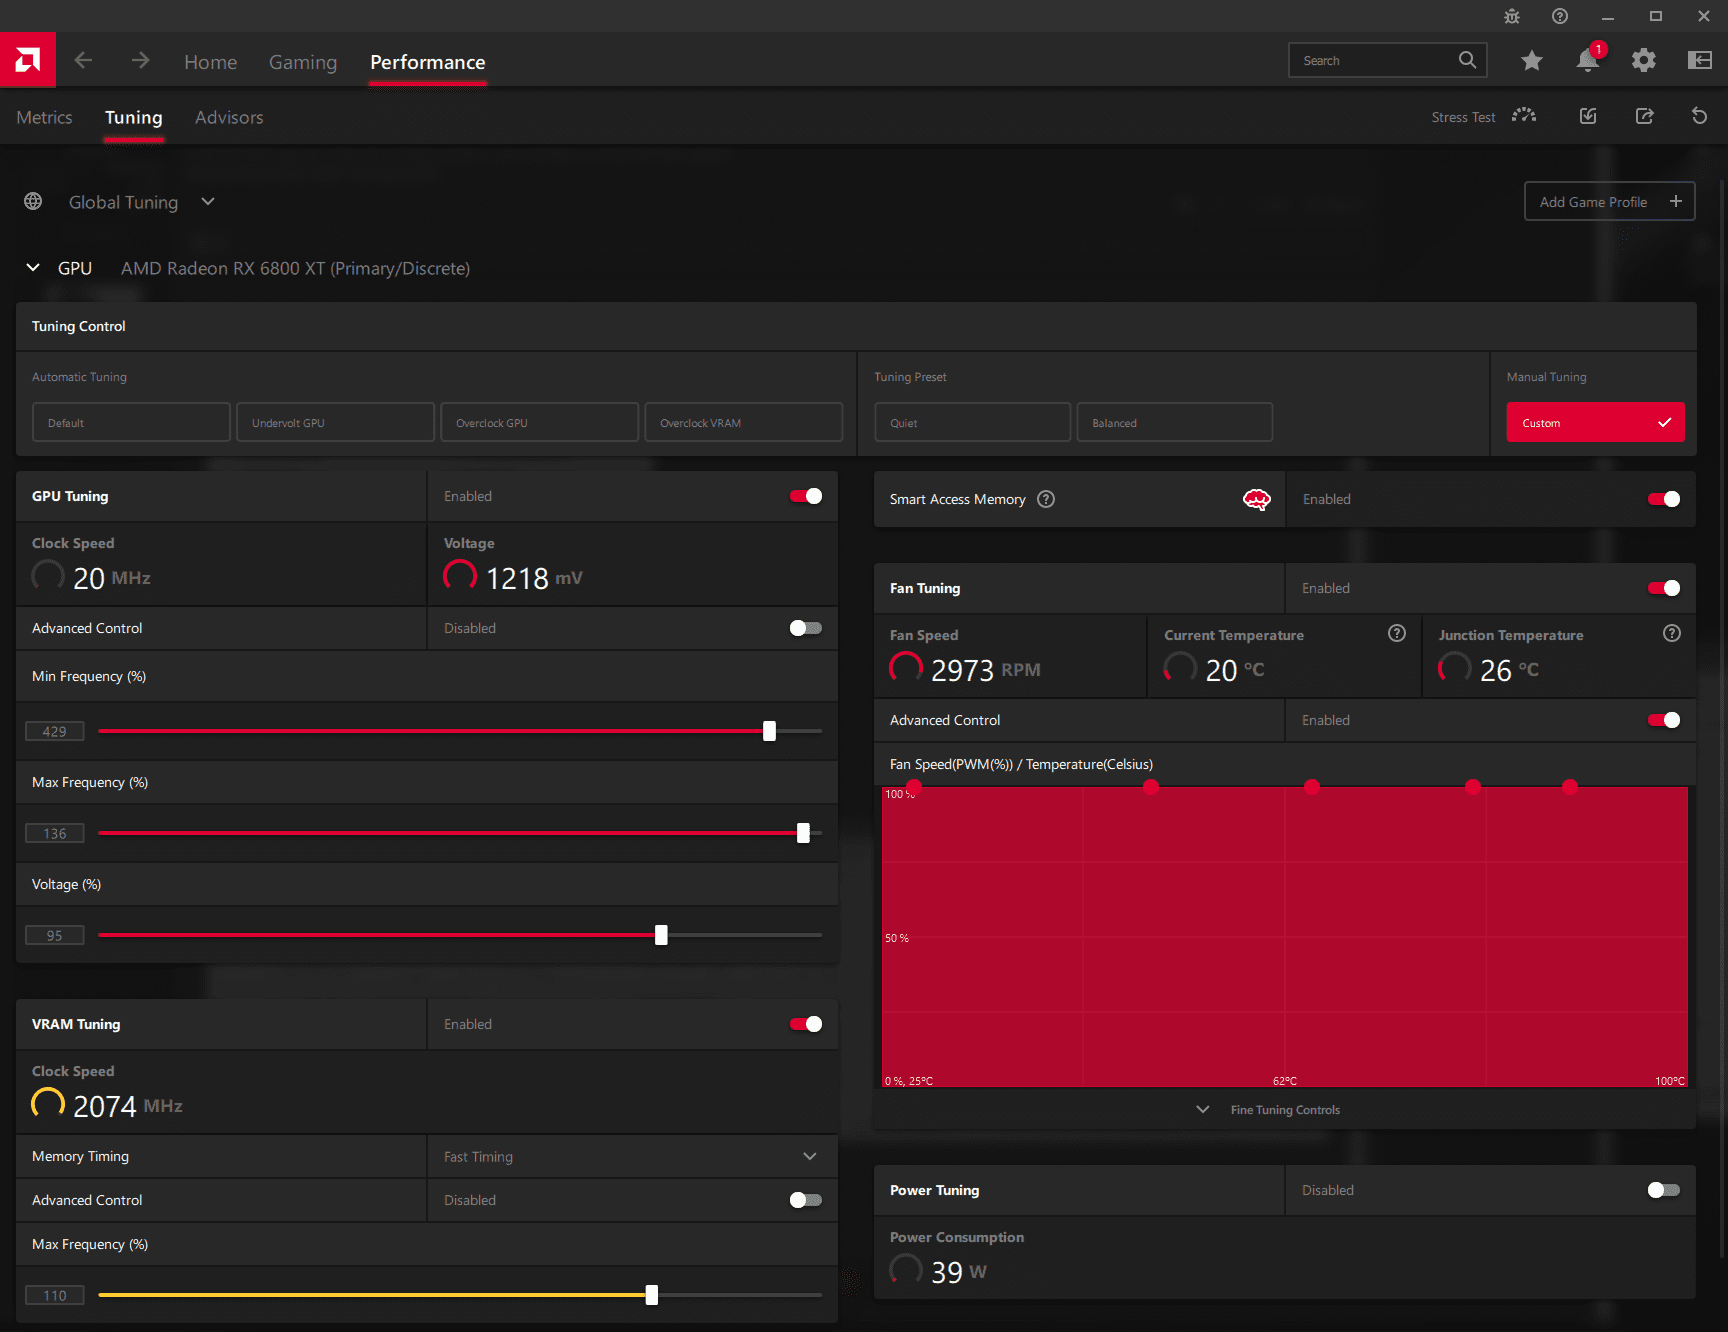The height and width of the screenshot is (1332, 1728).
Task: Click Smart Access Memory help icon
Action: pos(1046,499)
